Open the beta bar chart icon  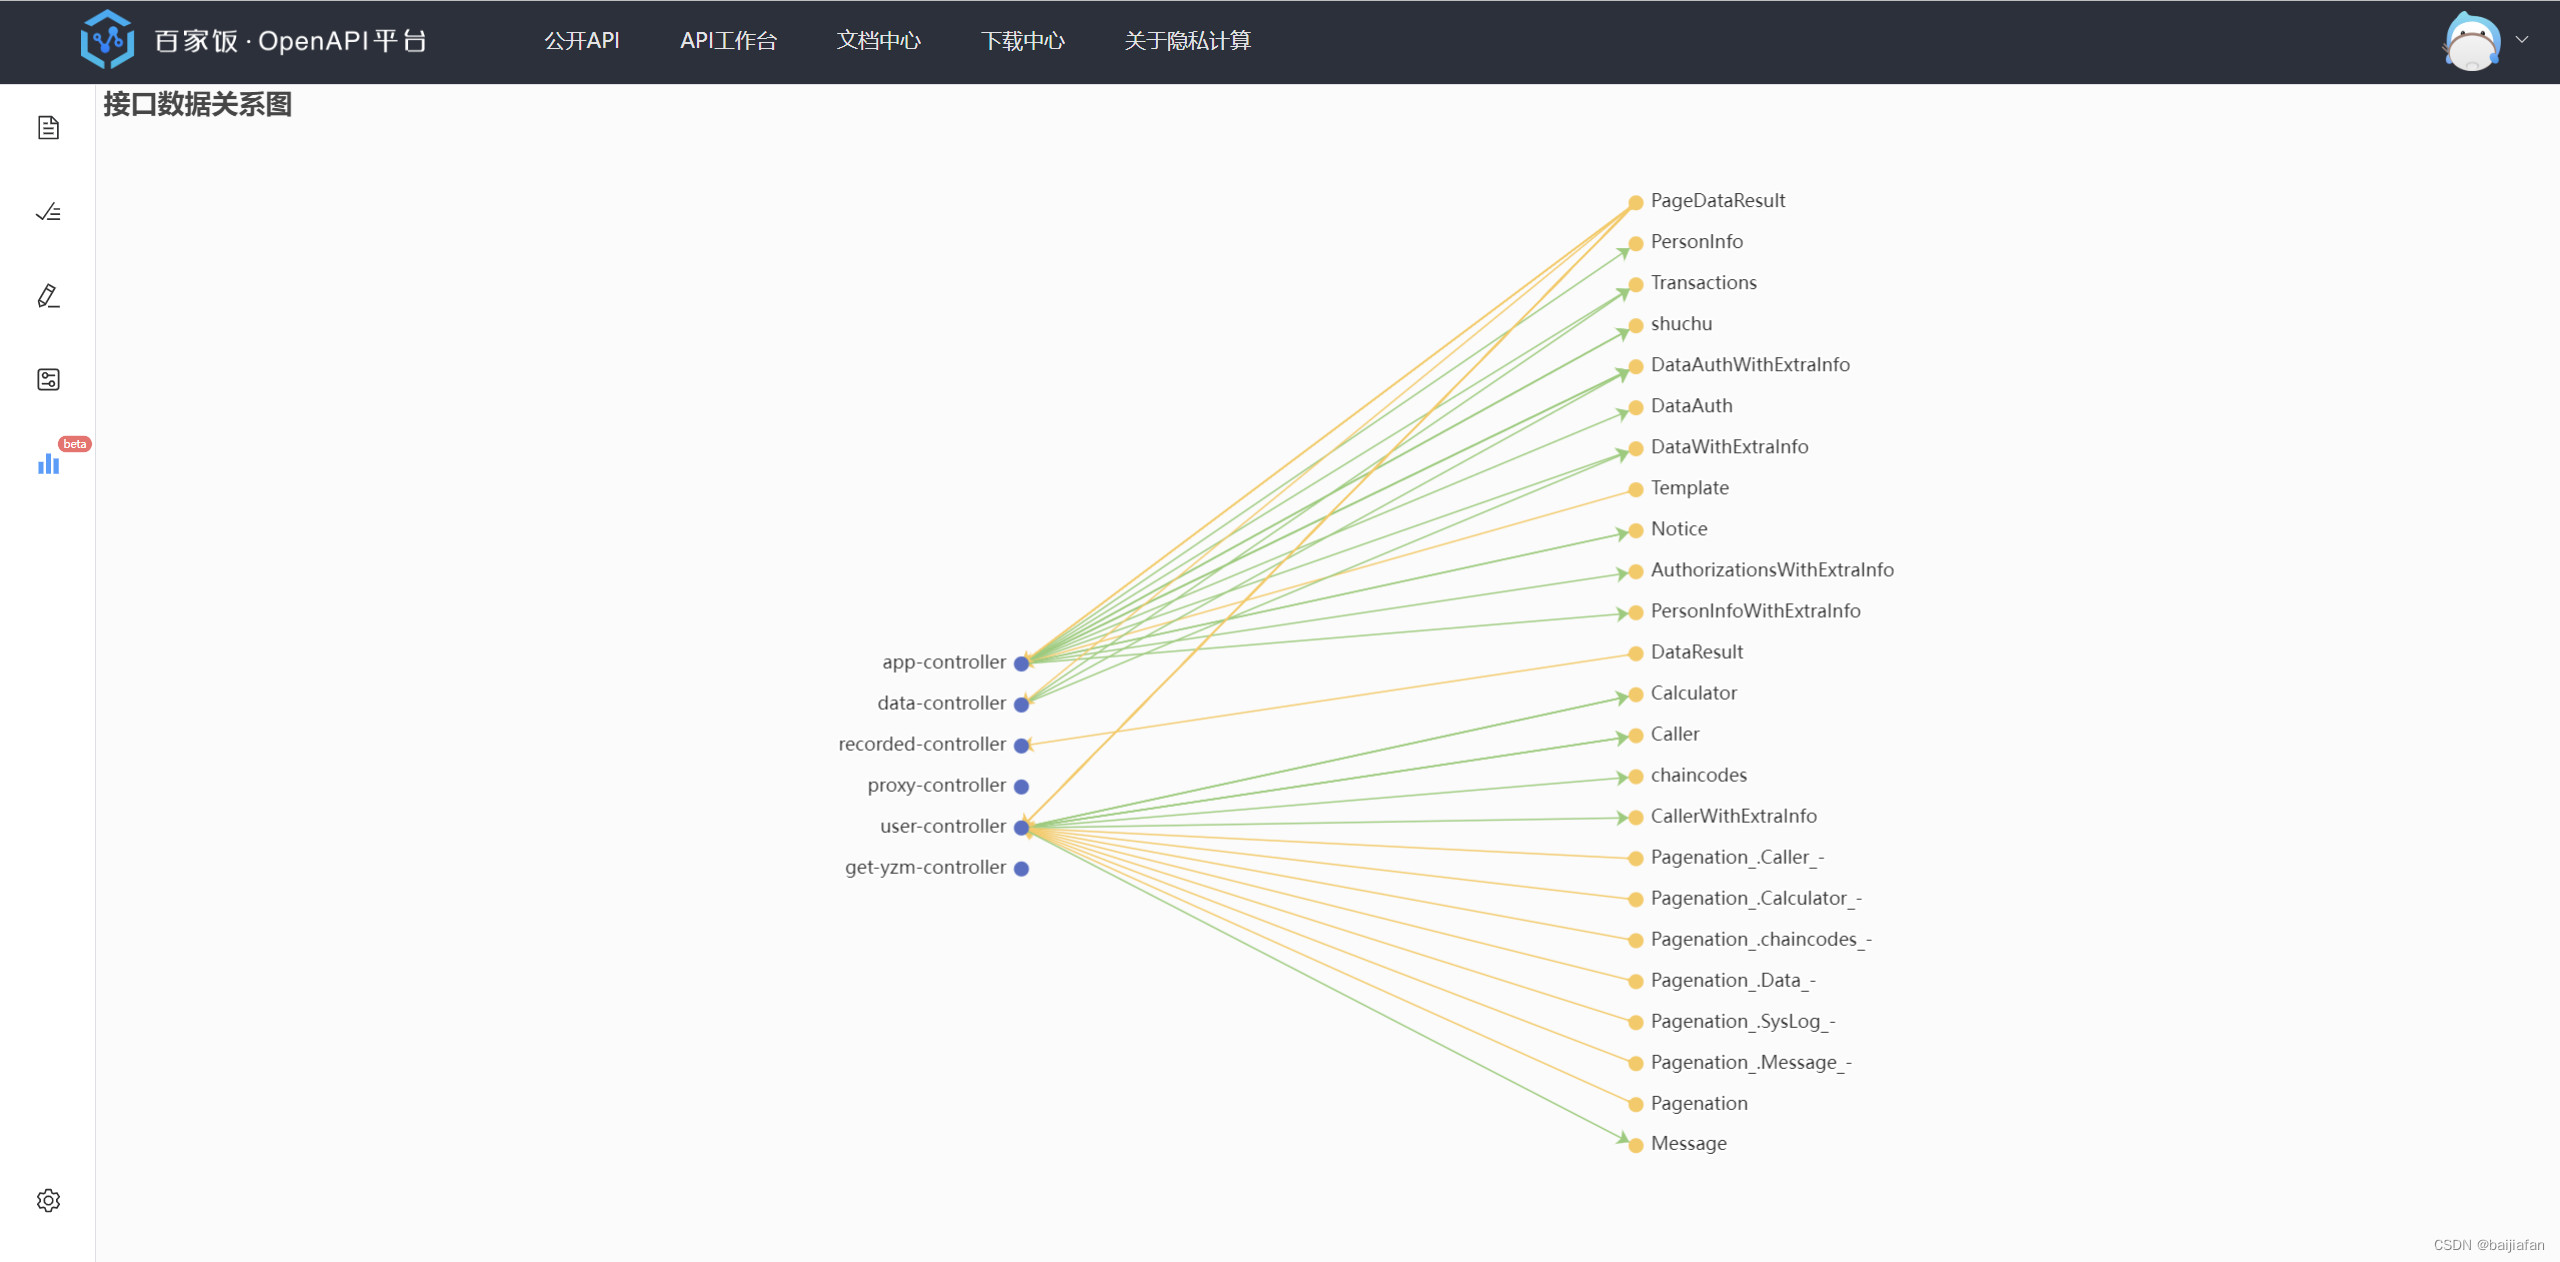[48, 463]
